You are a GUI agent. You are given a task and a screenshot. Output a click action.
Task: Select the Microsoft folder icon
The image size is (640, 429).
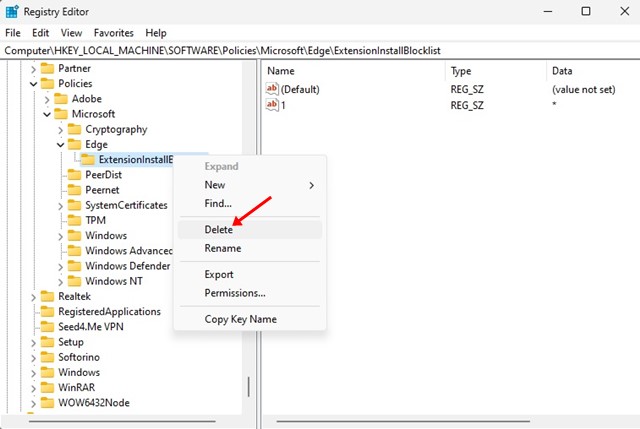coord(61,114)
